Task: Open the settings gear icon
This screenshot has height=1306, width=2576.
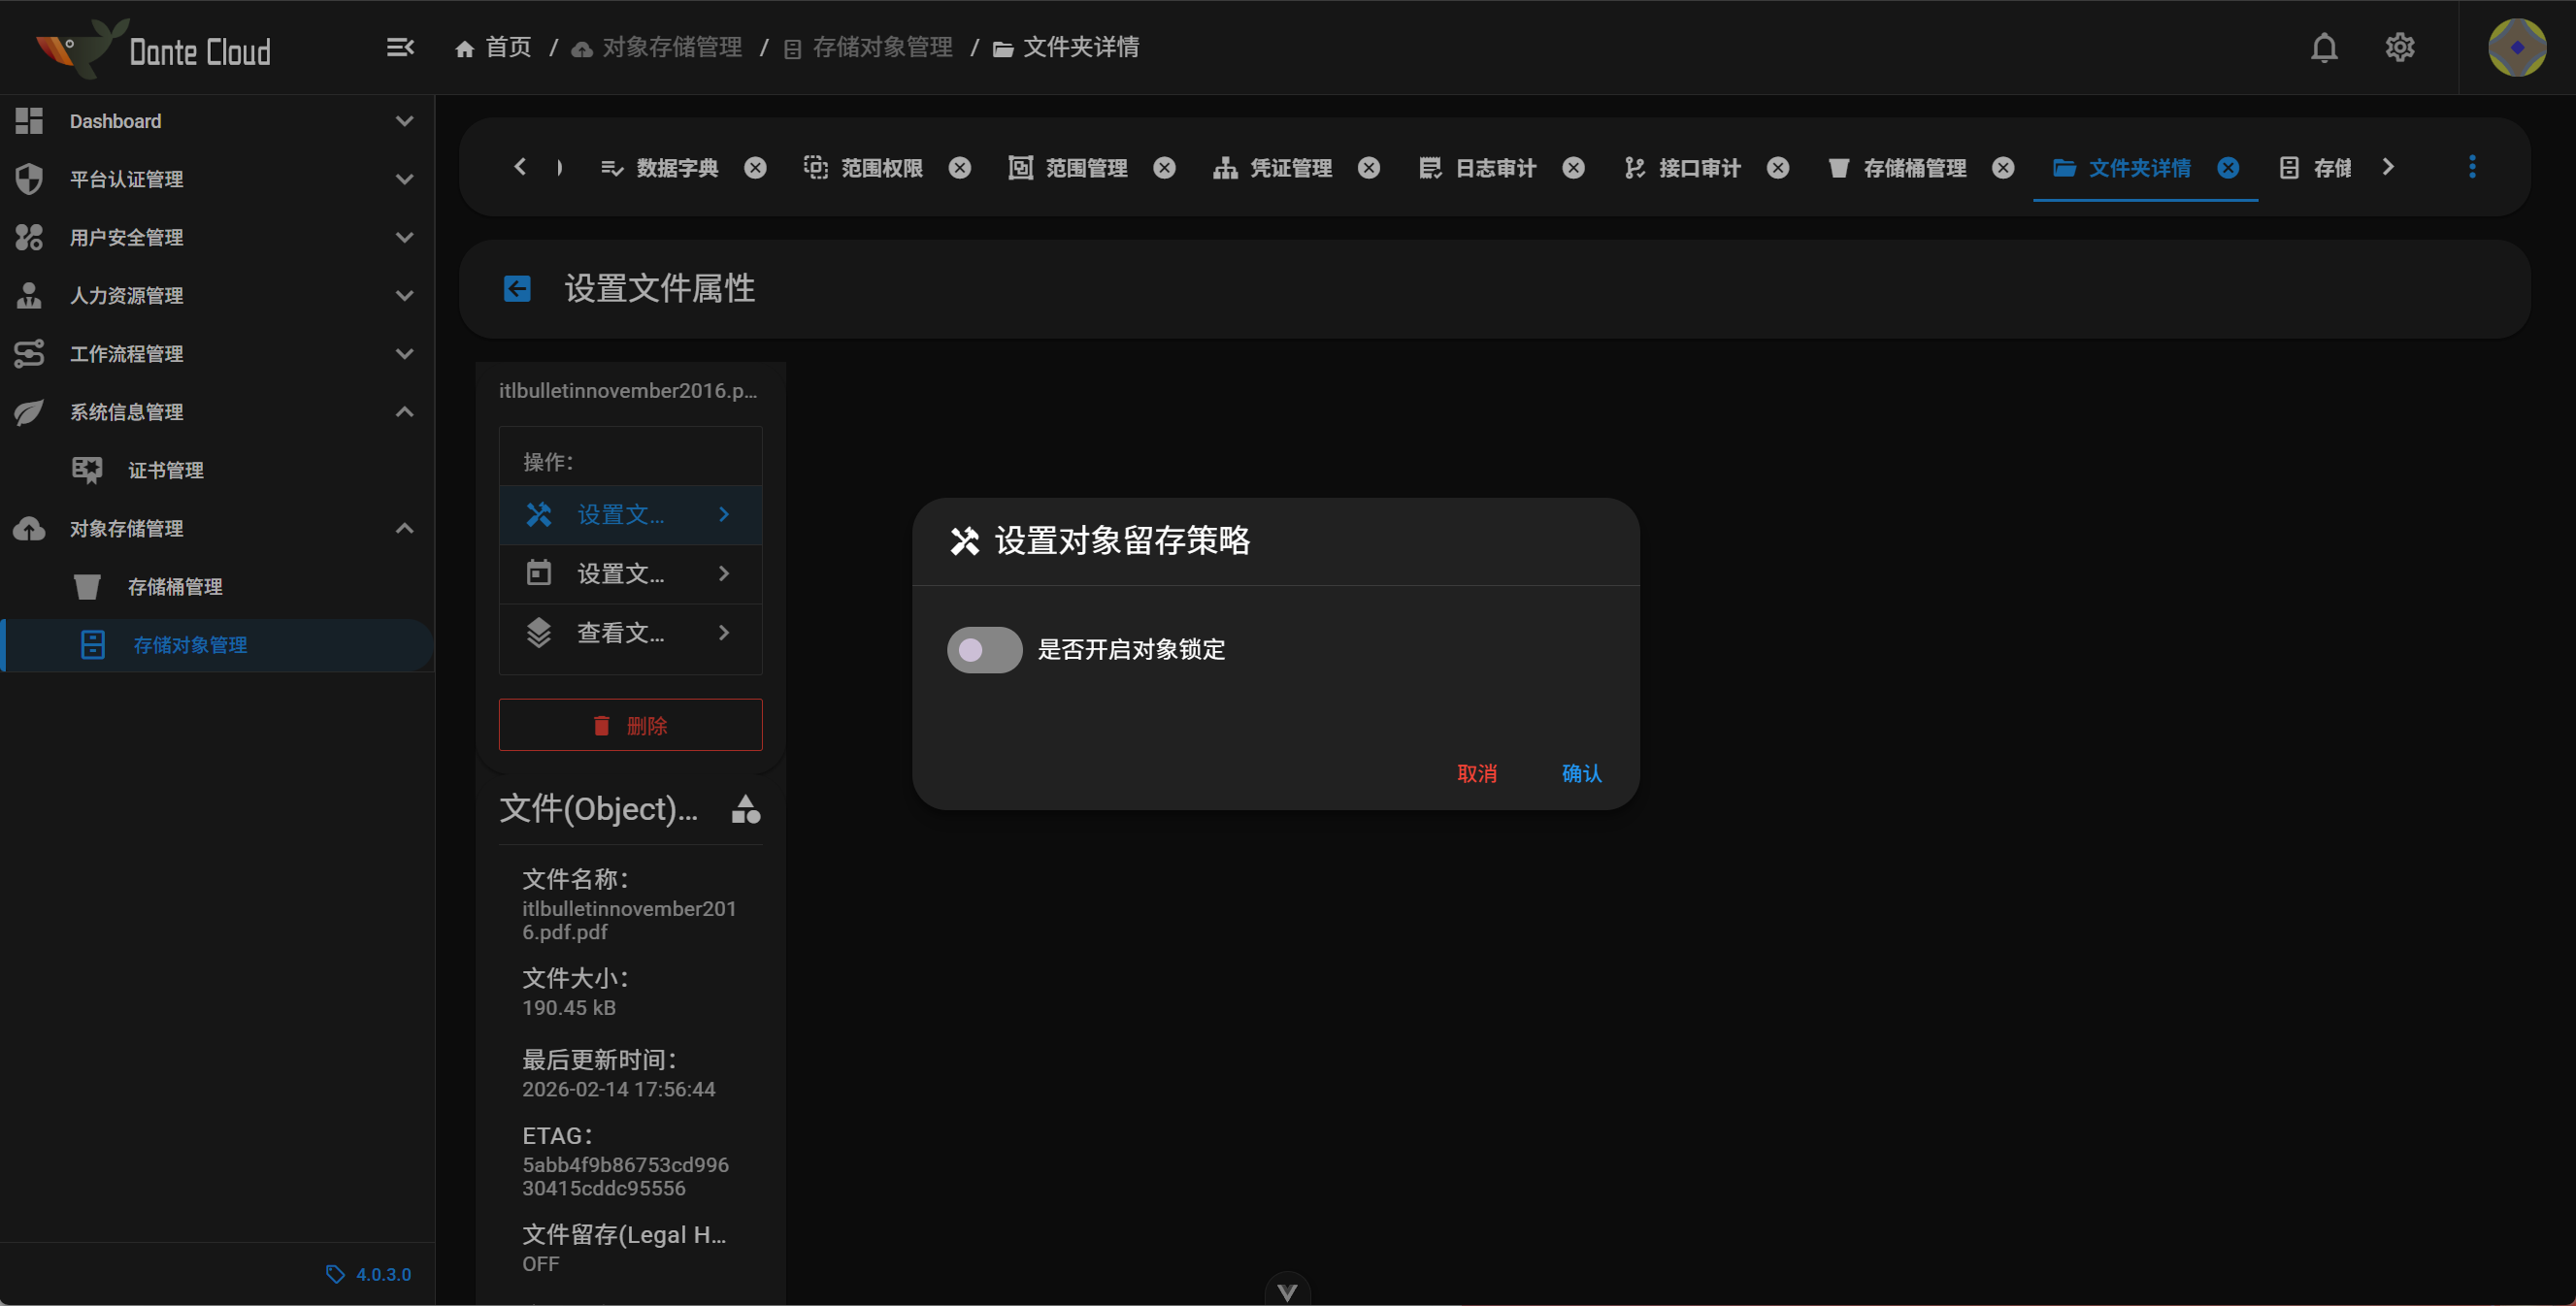Action: point(2400,47)
